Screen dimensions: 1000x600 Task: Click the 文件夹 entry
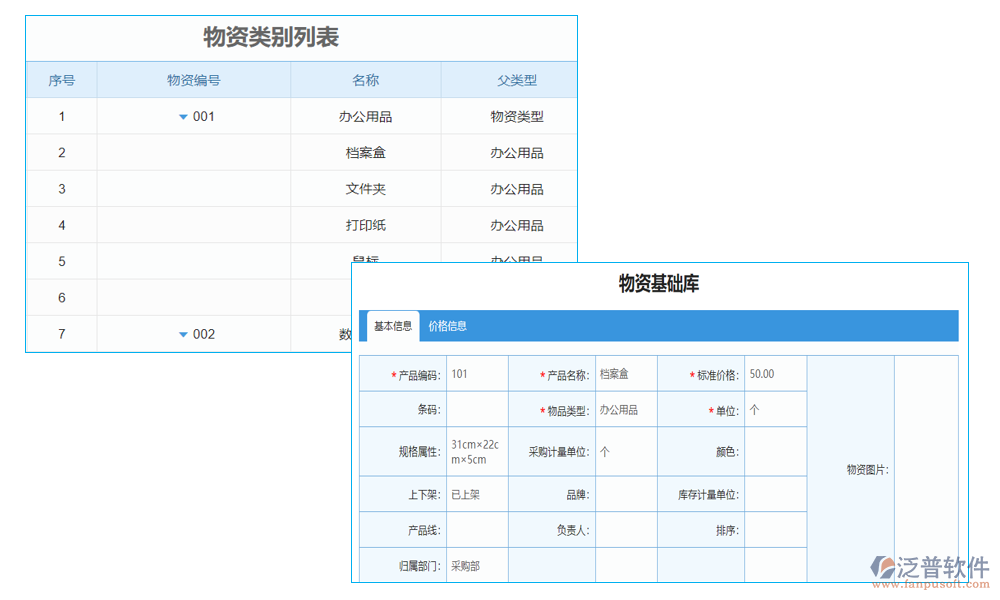click(366, 188)
